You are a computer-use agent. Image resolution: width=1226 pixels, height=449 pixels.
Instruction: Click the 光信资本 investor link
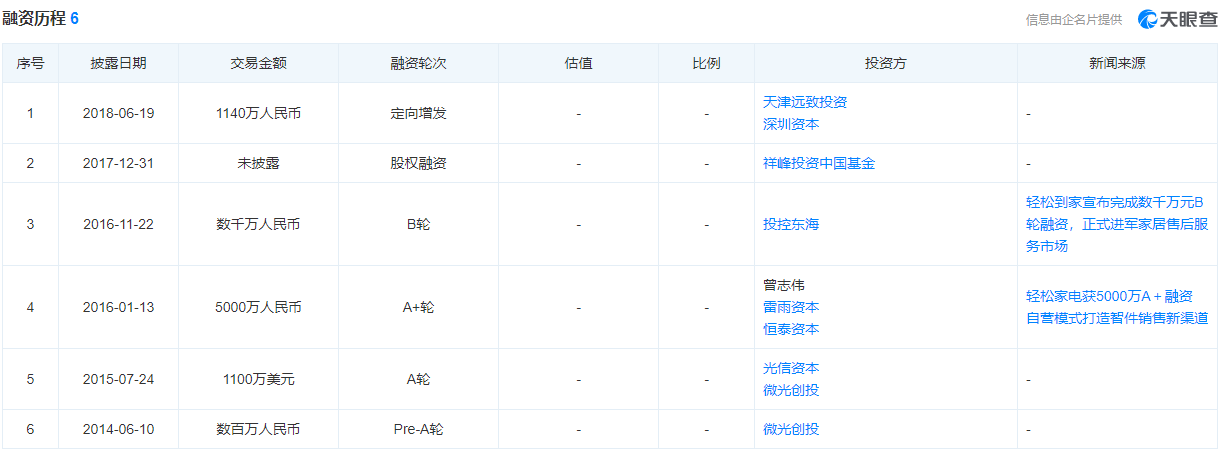point(790,368)
